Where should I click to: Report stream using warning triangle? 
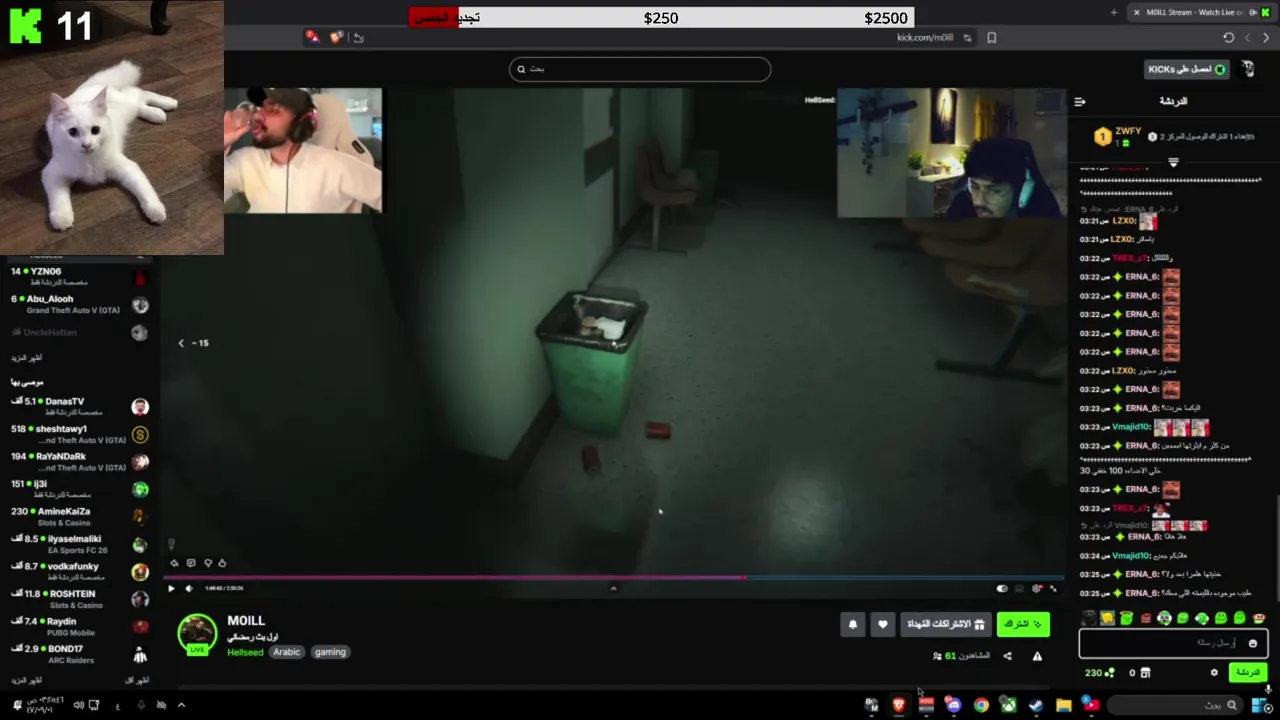tap(1037, 656)
